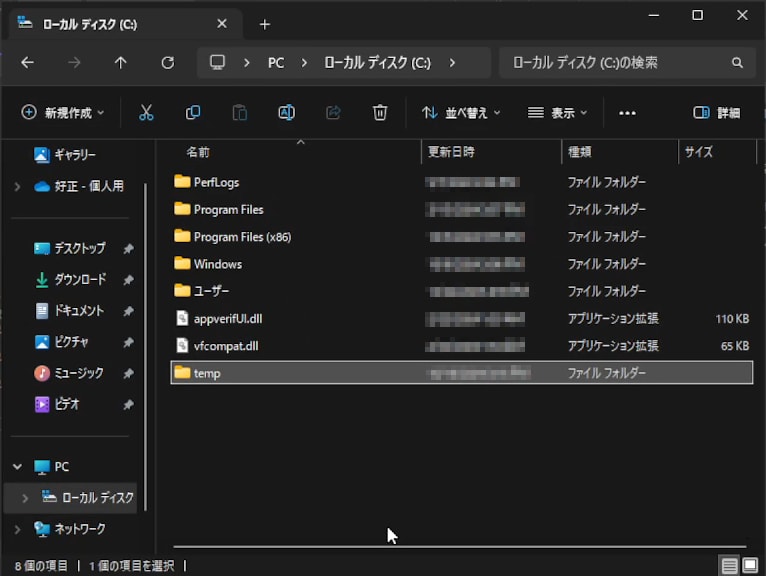Click the search magnifier icon
This screenshot has height=576, width=766.
click(x=737, y=63)
